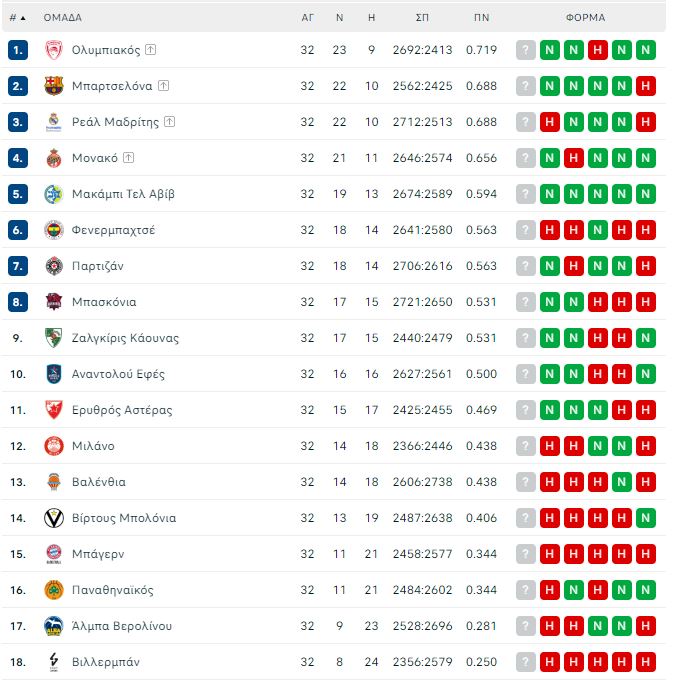Sort table by the # rank column

(17, 17)
